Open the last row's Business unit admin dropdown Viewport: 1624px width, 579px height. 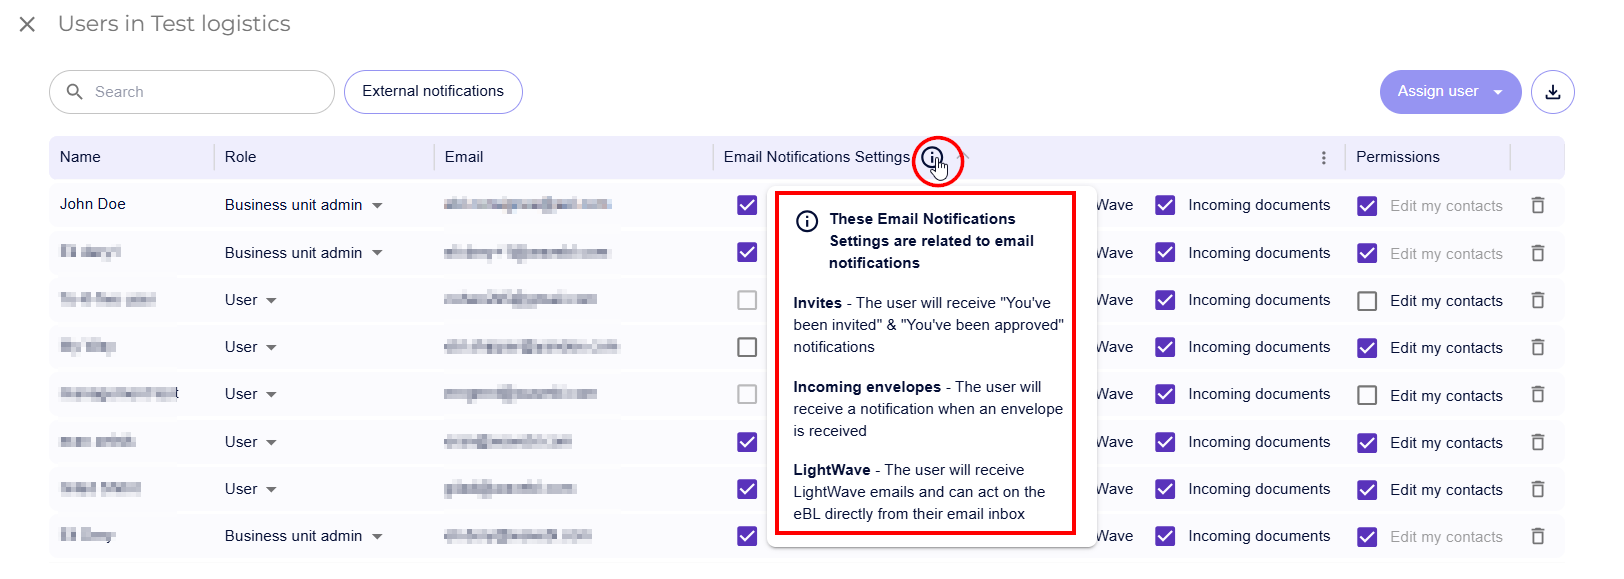tap(304, 536)
